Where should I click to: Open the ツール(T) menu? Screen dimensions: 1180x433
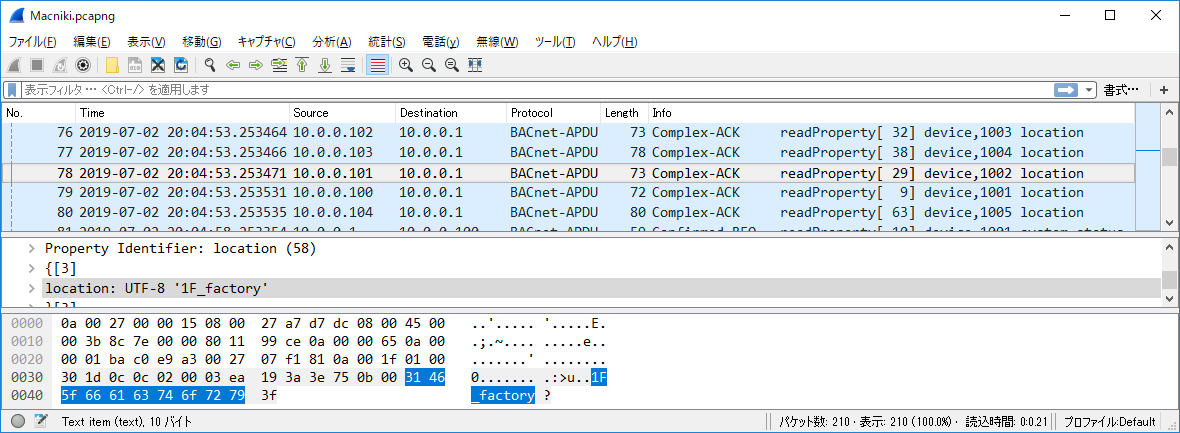pos(555,41)
